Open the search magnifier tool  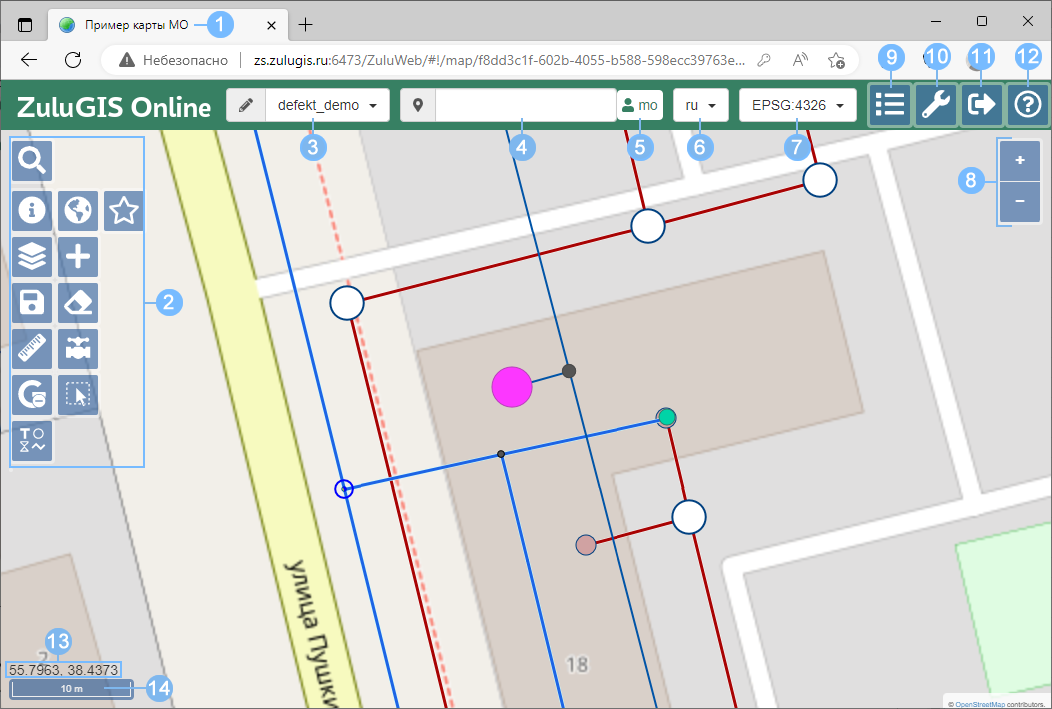[x=32, y=160]
